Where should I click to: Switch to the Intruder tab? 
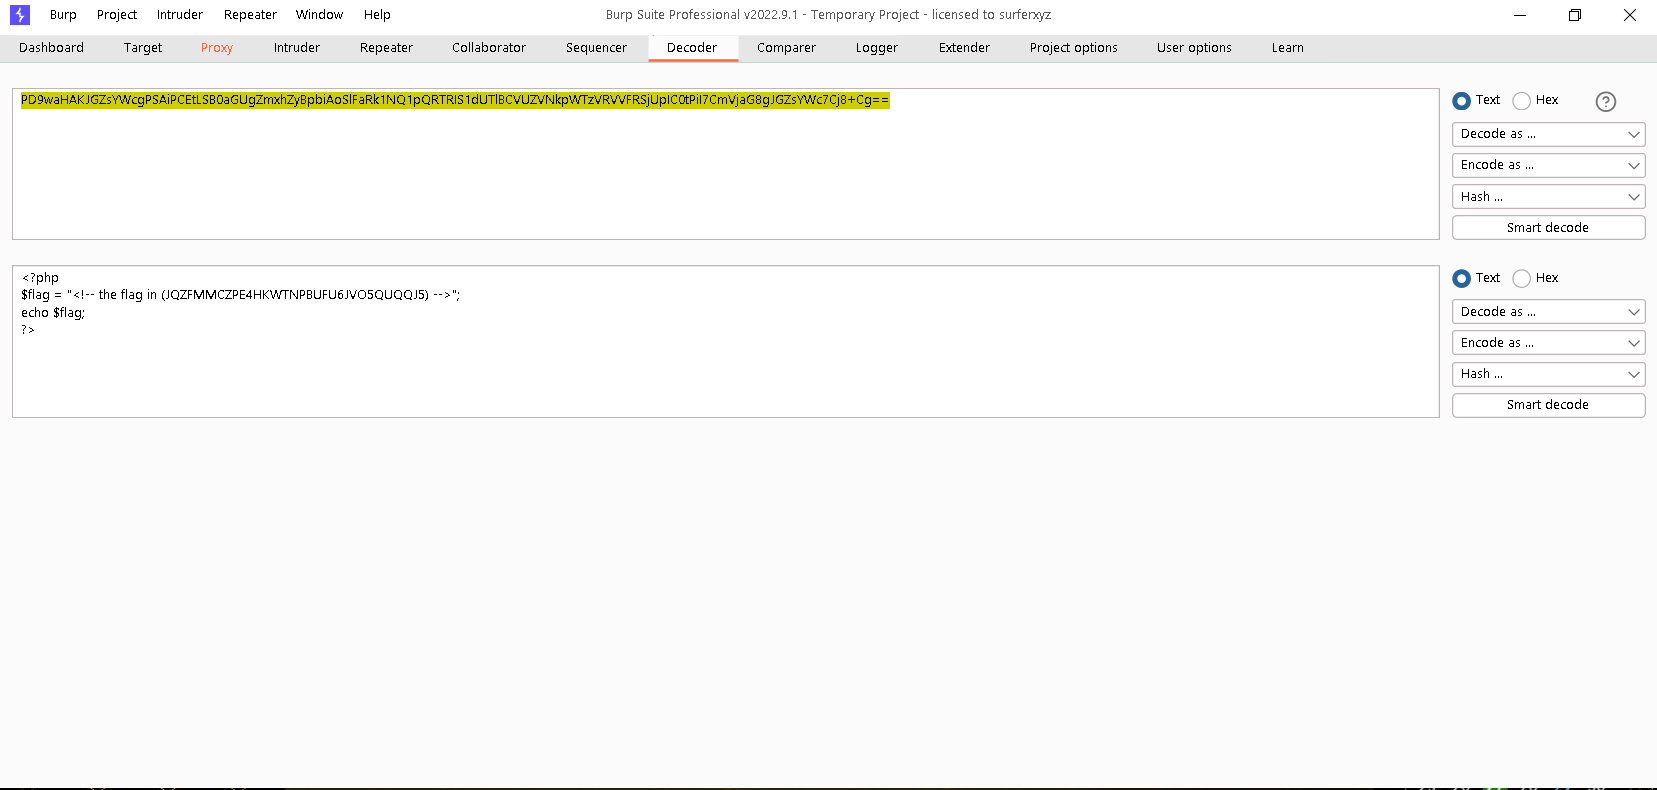click(297, 48)
